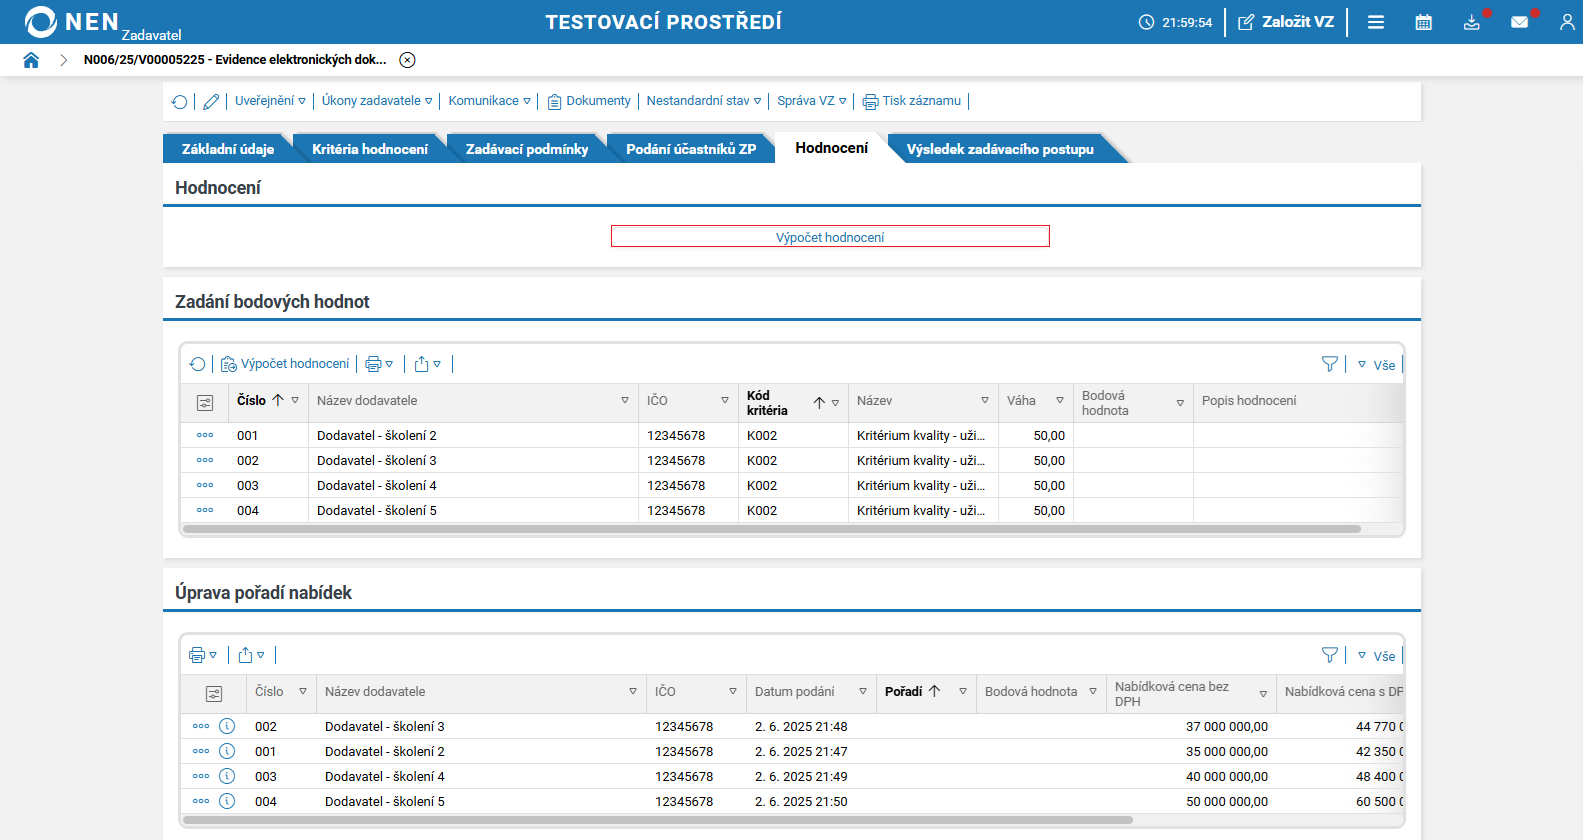Screen dimensions: 1583x840
Task: Expand the Uveřejnění dropdown menu
Action: (x=270, y=101)
